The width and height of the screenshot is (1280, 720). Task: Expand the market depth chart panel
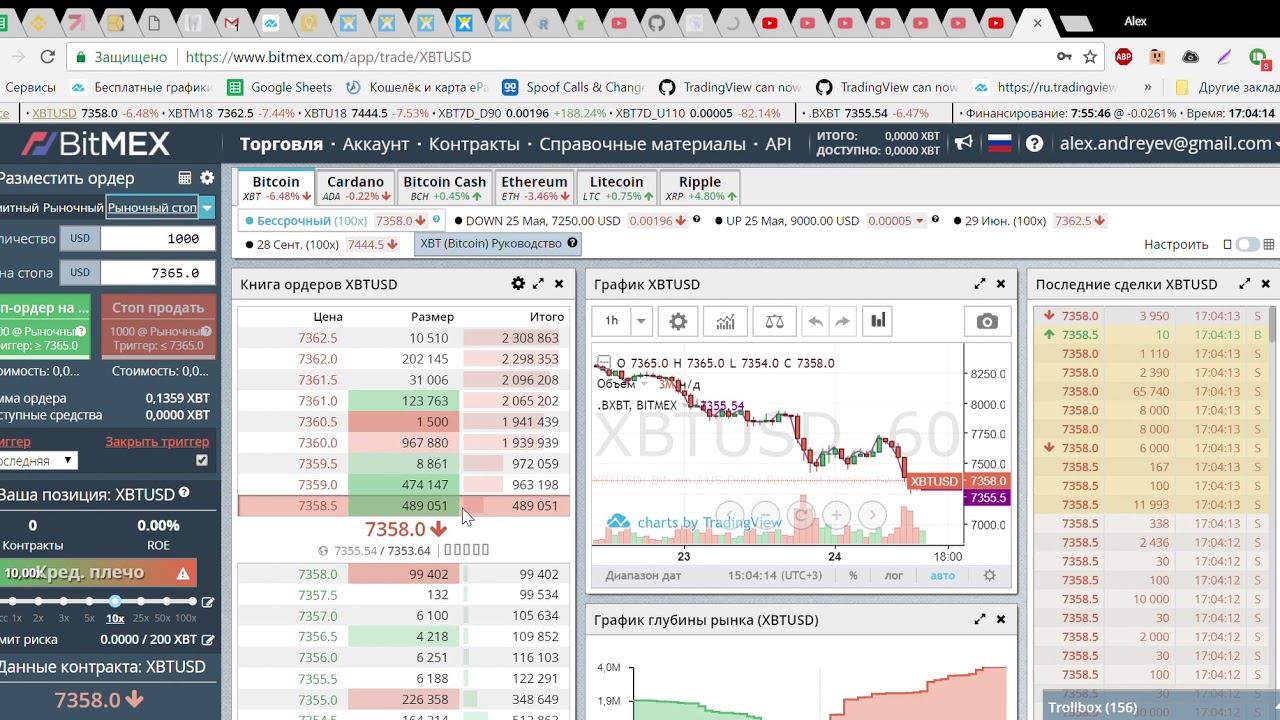click(980, 620)
